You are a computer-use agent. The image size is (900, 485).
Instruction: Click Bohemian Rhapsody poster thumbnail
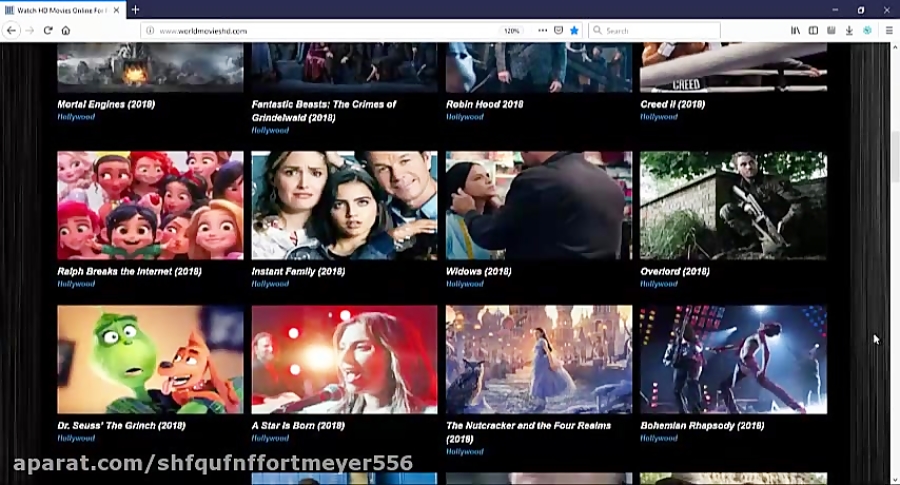734,359
